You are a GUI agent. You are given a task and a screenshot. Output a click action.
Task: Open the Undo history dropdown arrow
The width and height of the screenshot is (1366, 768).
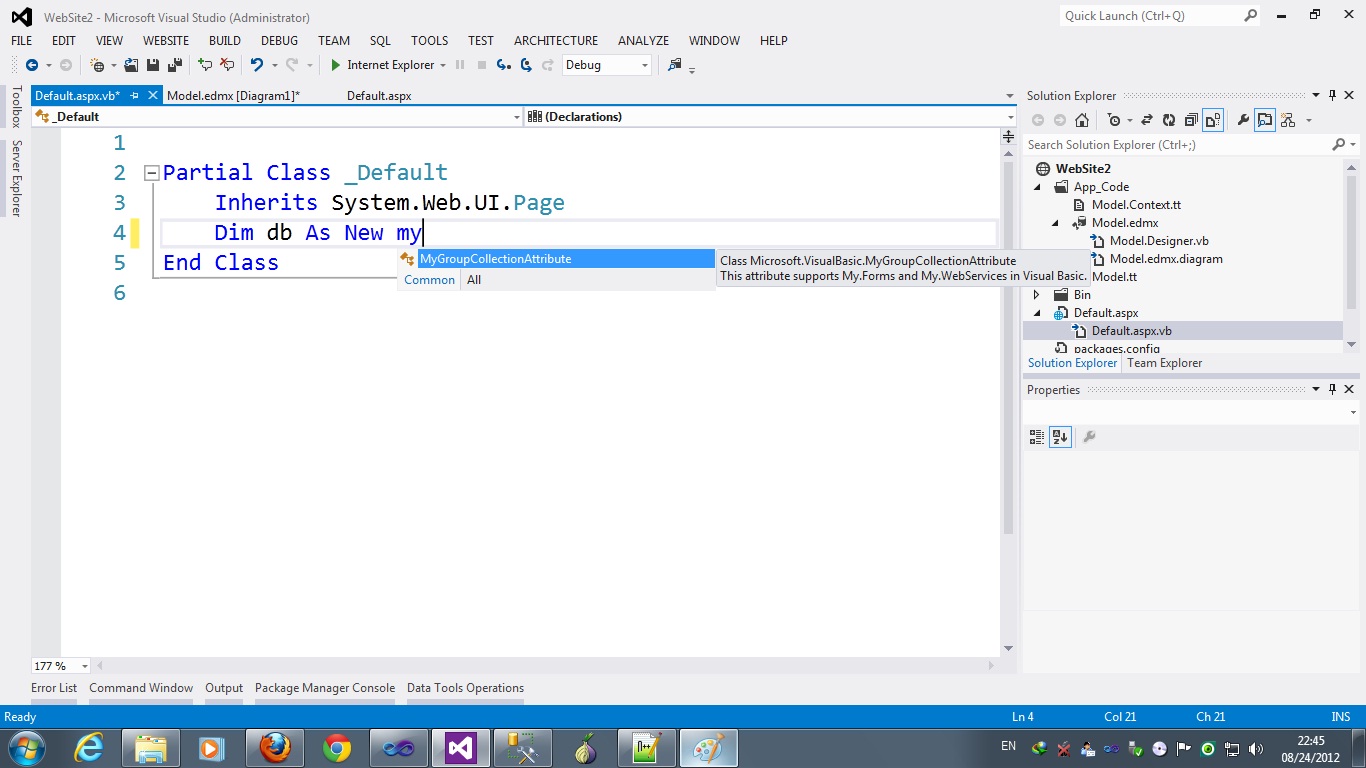coord(274,65)
